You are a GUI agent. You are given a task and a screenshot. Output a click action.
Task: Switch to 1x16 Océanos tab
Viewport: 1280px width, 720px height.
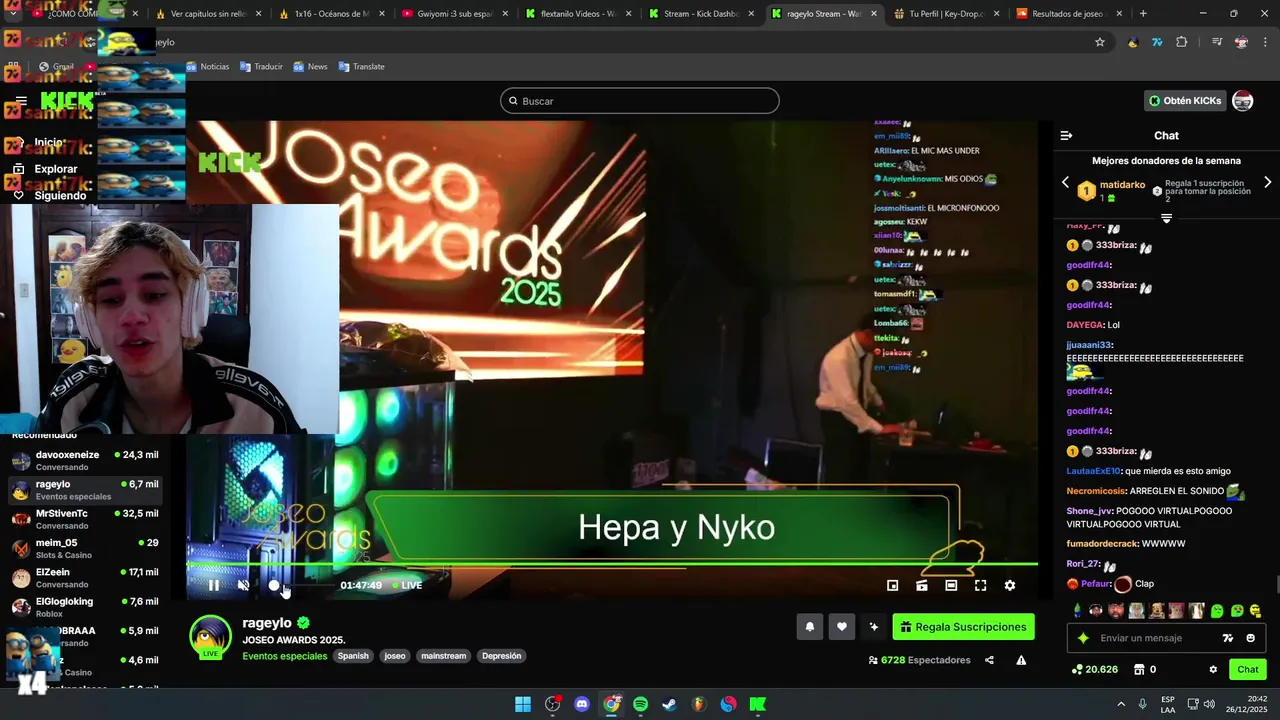[329, 14]
